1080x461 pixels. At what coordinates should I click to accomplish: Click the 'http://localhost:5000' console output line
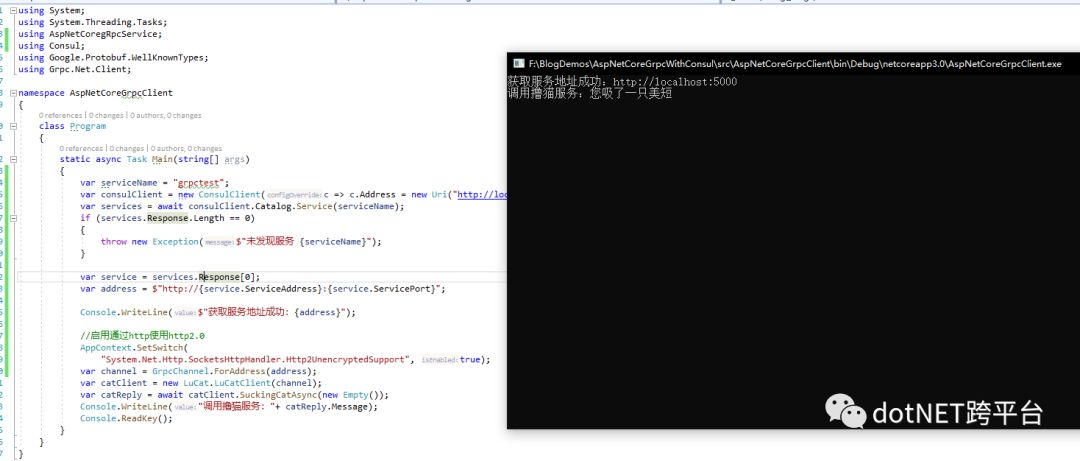(x=622, y=82)
